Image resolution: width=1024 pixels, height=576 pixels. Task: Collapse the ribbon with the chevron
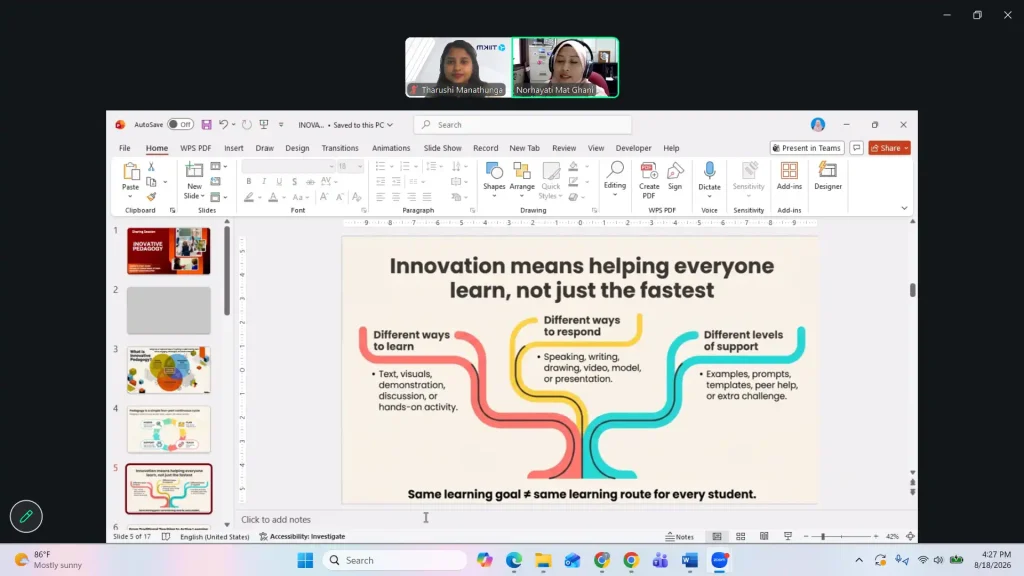tap(904, 208)
